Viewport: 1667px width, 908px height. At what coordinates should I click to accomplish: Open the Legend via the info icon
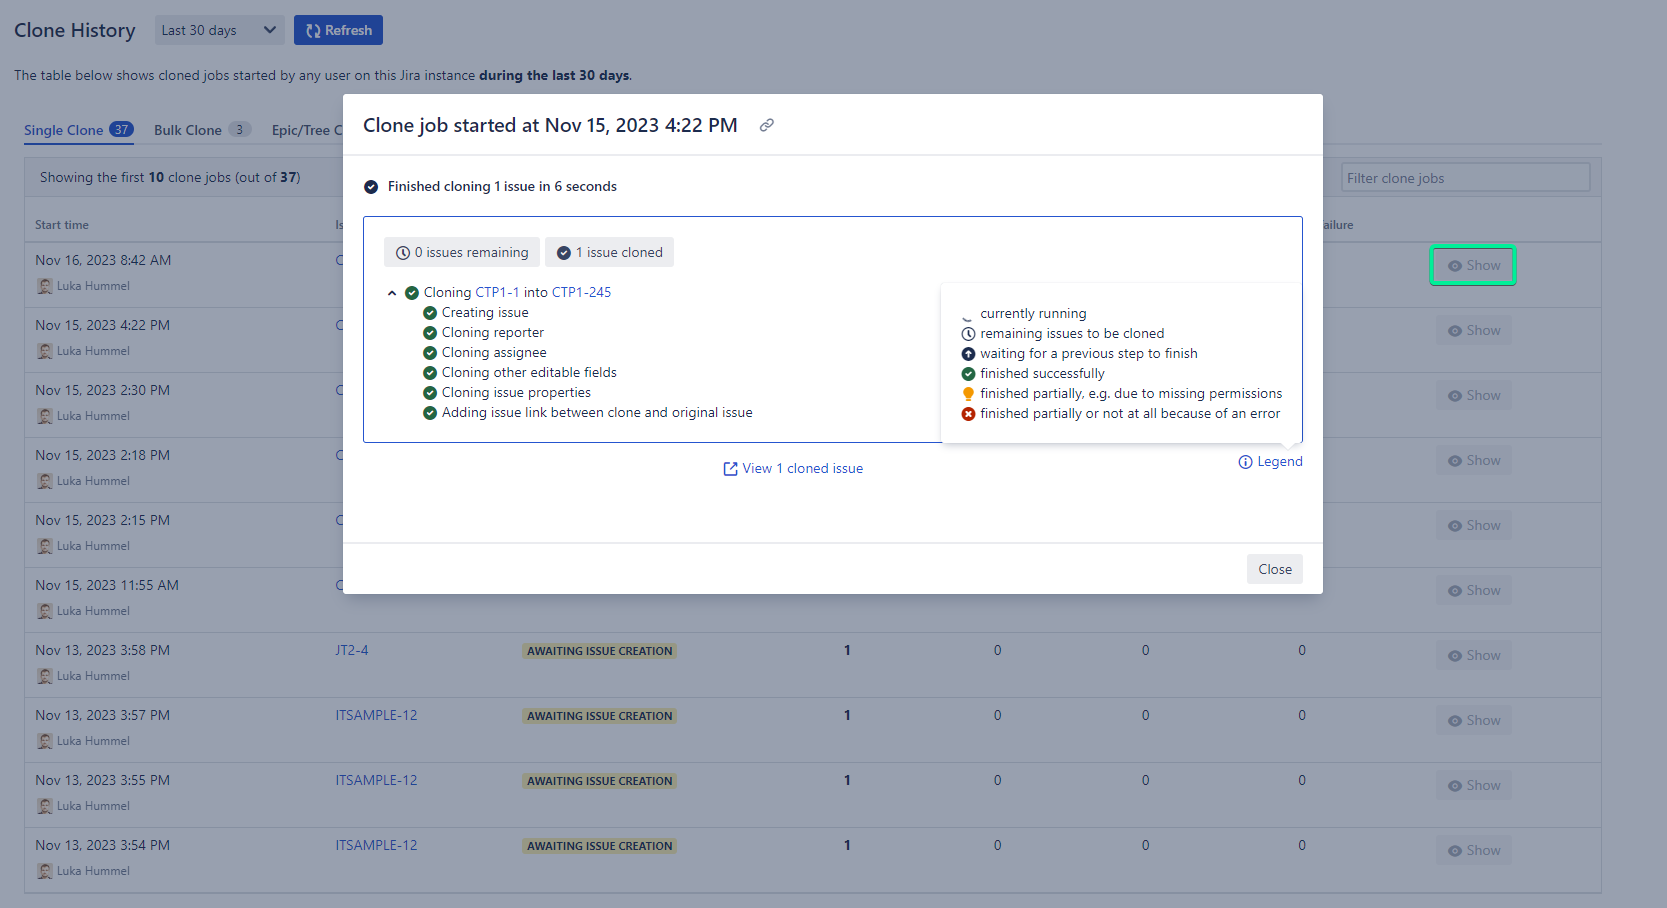[x=1245, y=461]
